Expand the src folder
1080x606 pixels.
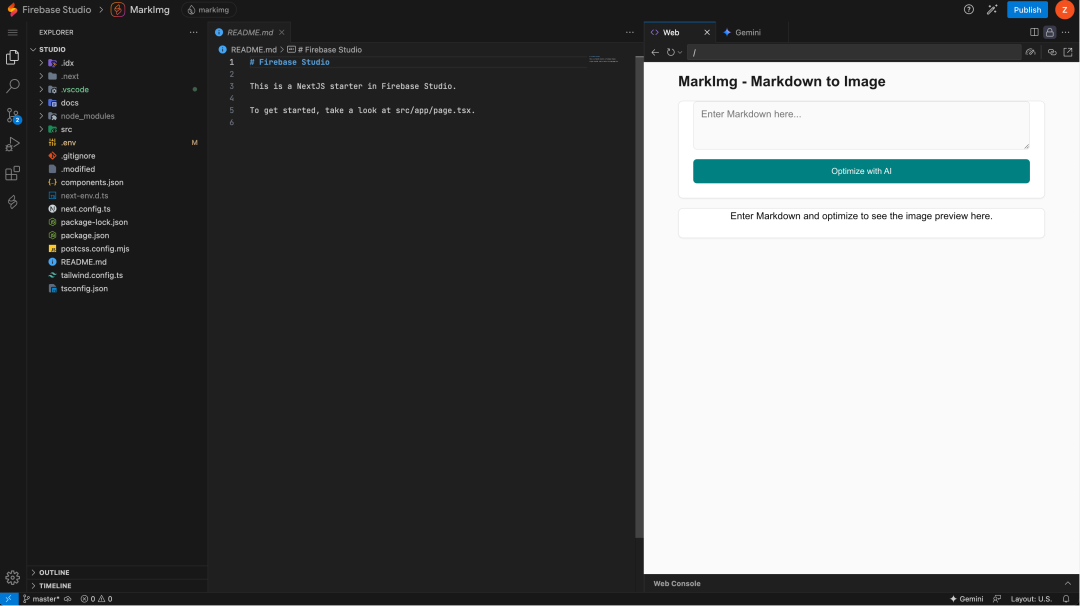pyautogui.click(x=66, y=128)
